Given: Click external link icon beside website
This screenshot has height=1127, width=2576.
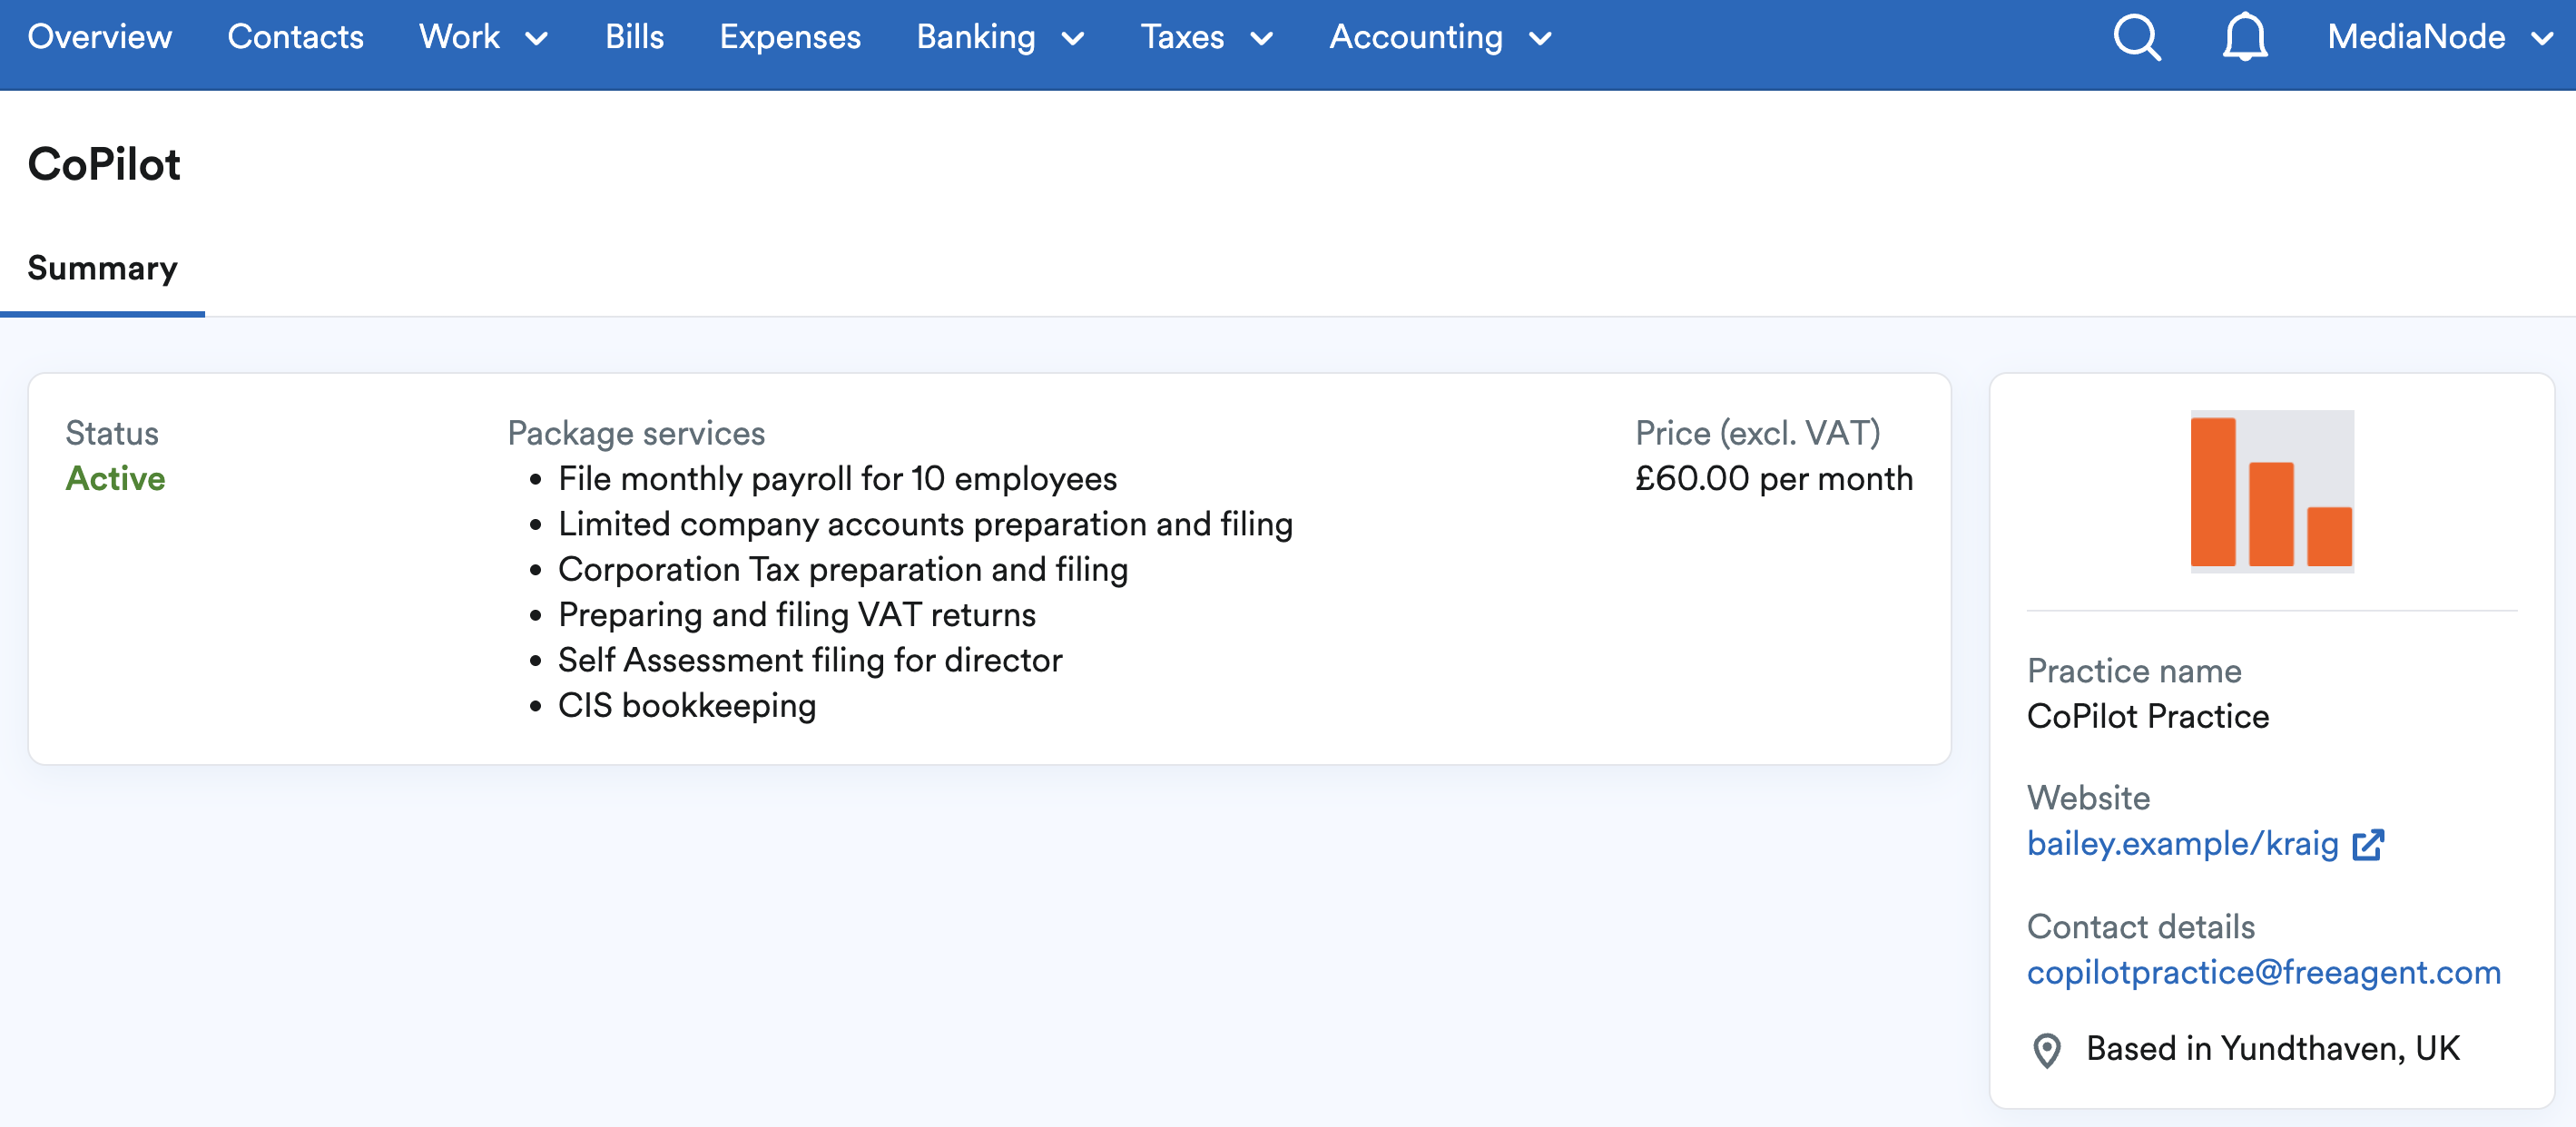Looking at the screenshot, I should point(2368,845).
